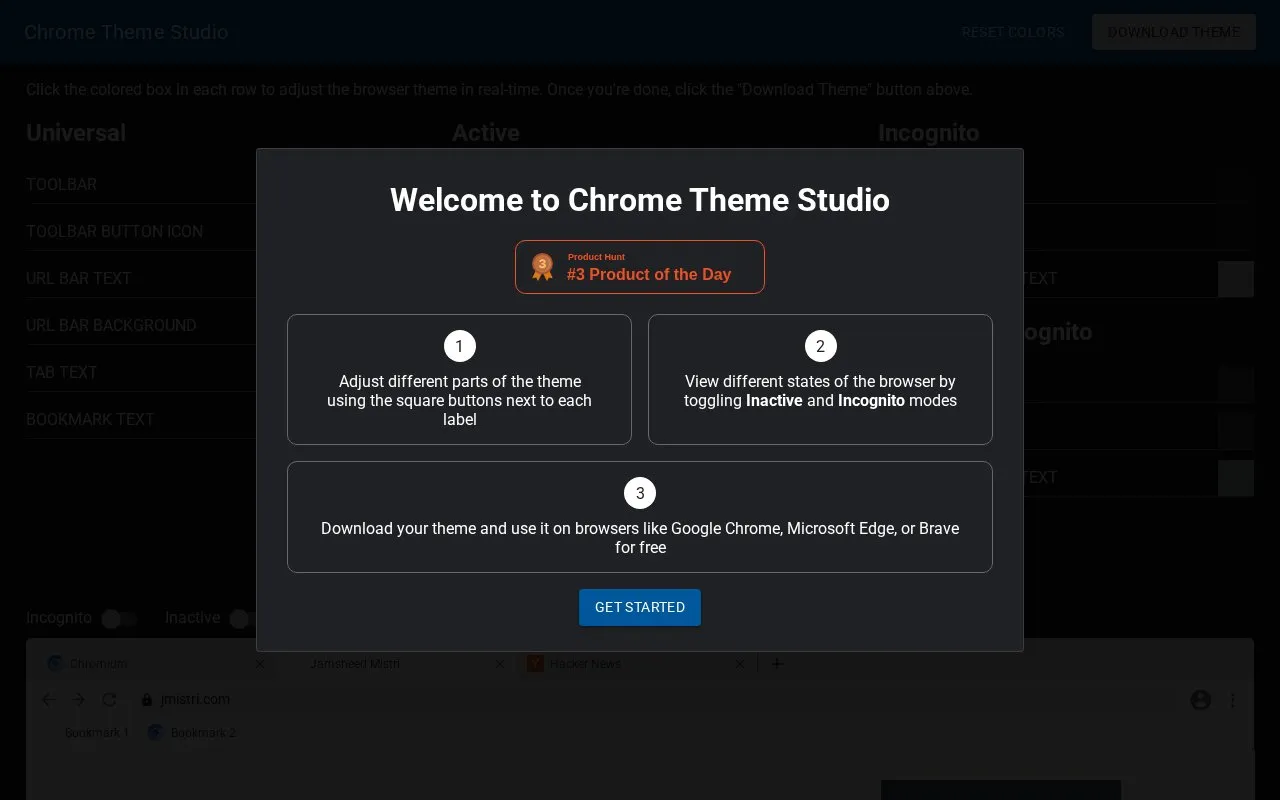Click the Chrome Theme Studio header title
The height and width of the screenshot is (800, 1280).
point(126,32)
